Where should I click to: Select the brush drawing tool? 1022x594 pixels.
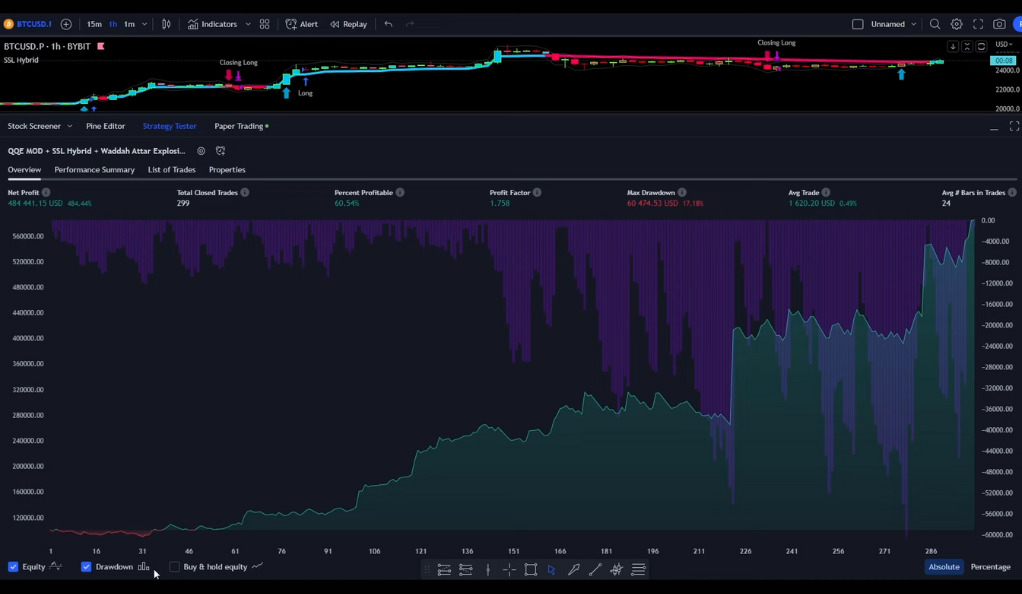(574, 569)
